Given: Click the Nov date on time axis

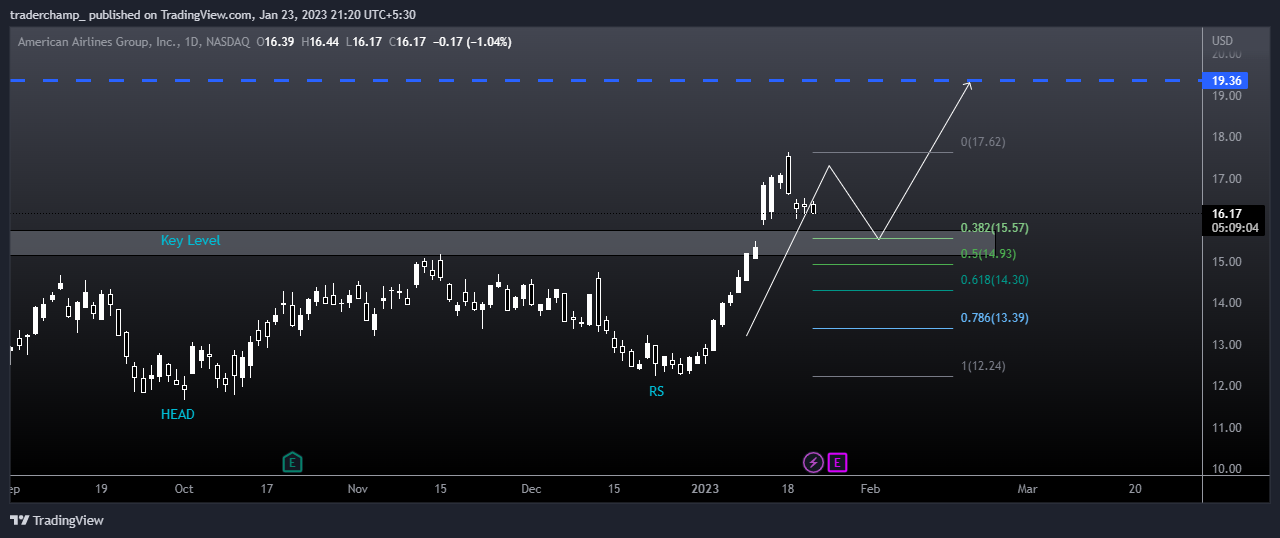Looking at the screenshot, I should [358, 489].
